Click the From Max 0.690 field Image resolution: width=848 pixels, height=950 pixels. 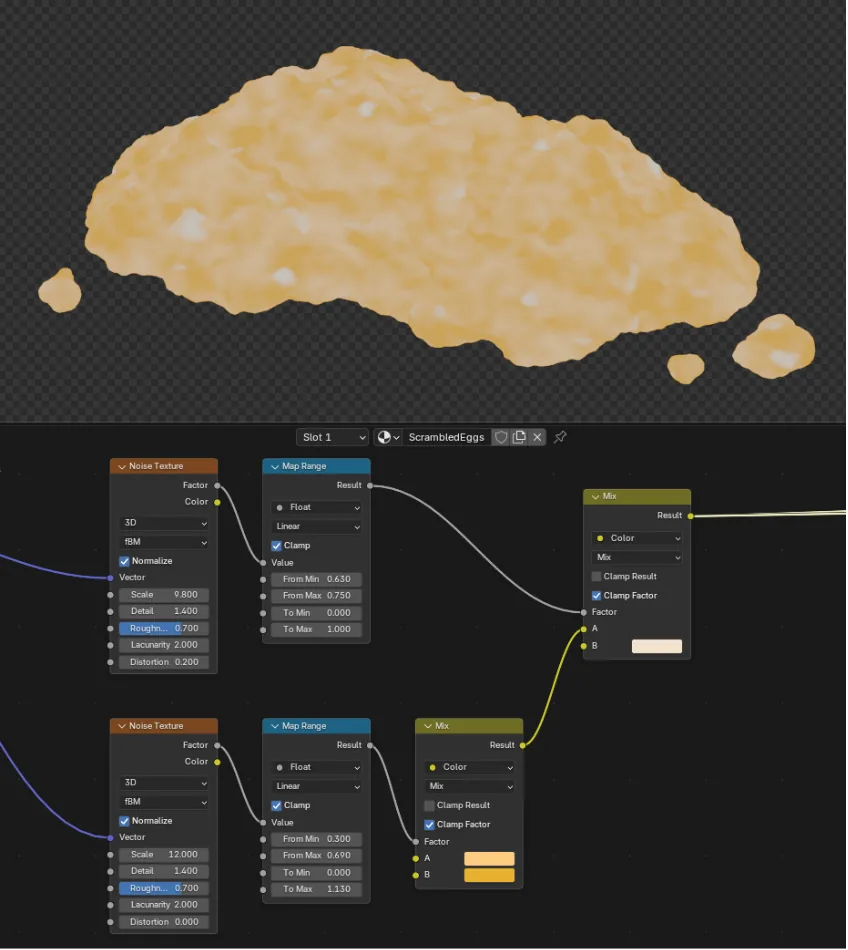tap(317, 856)
